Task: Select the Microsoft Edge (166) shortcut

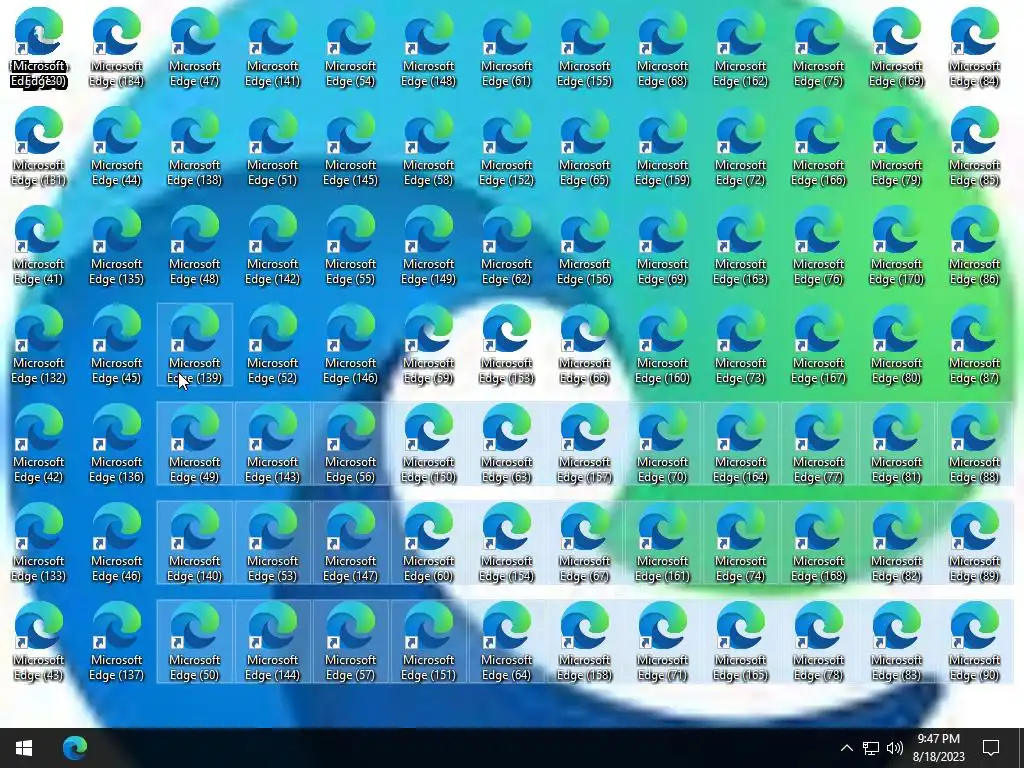Action: click(x=819, y=146)
